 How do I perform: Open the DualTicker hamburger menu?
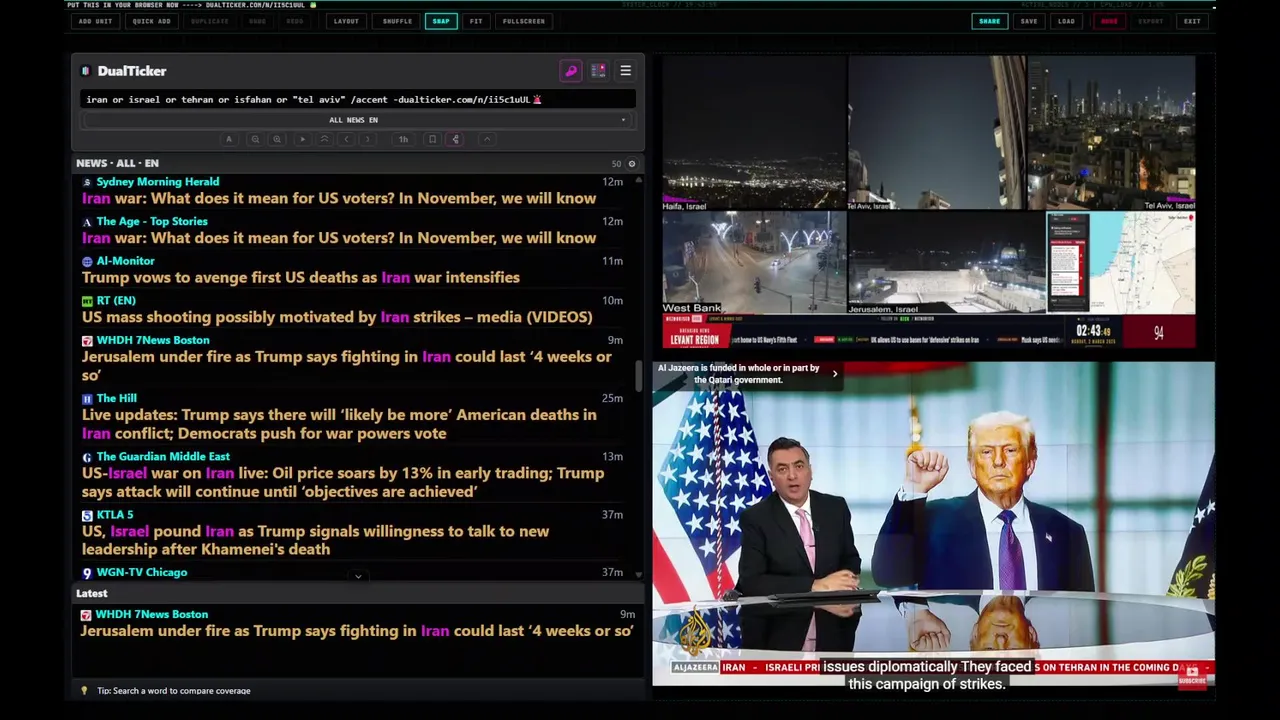pos(625,71)
